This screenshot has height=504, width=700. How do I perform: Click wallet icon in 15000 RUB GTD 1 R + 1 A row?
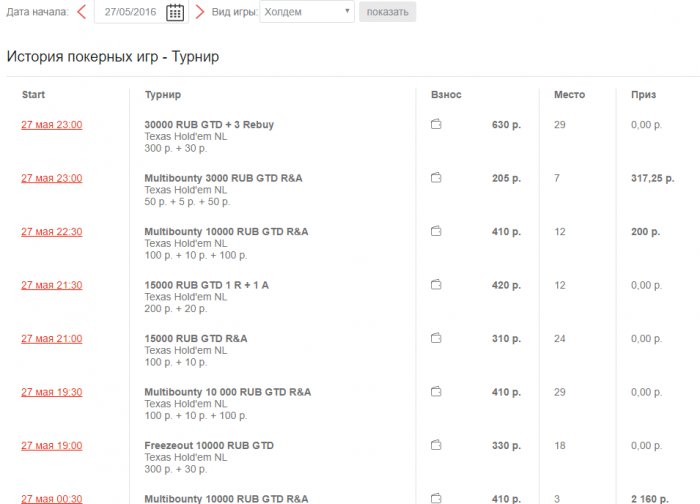coord(436,285)
